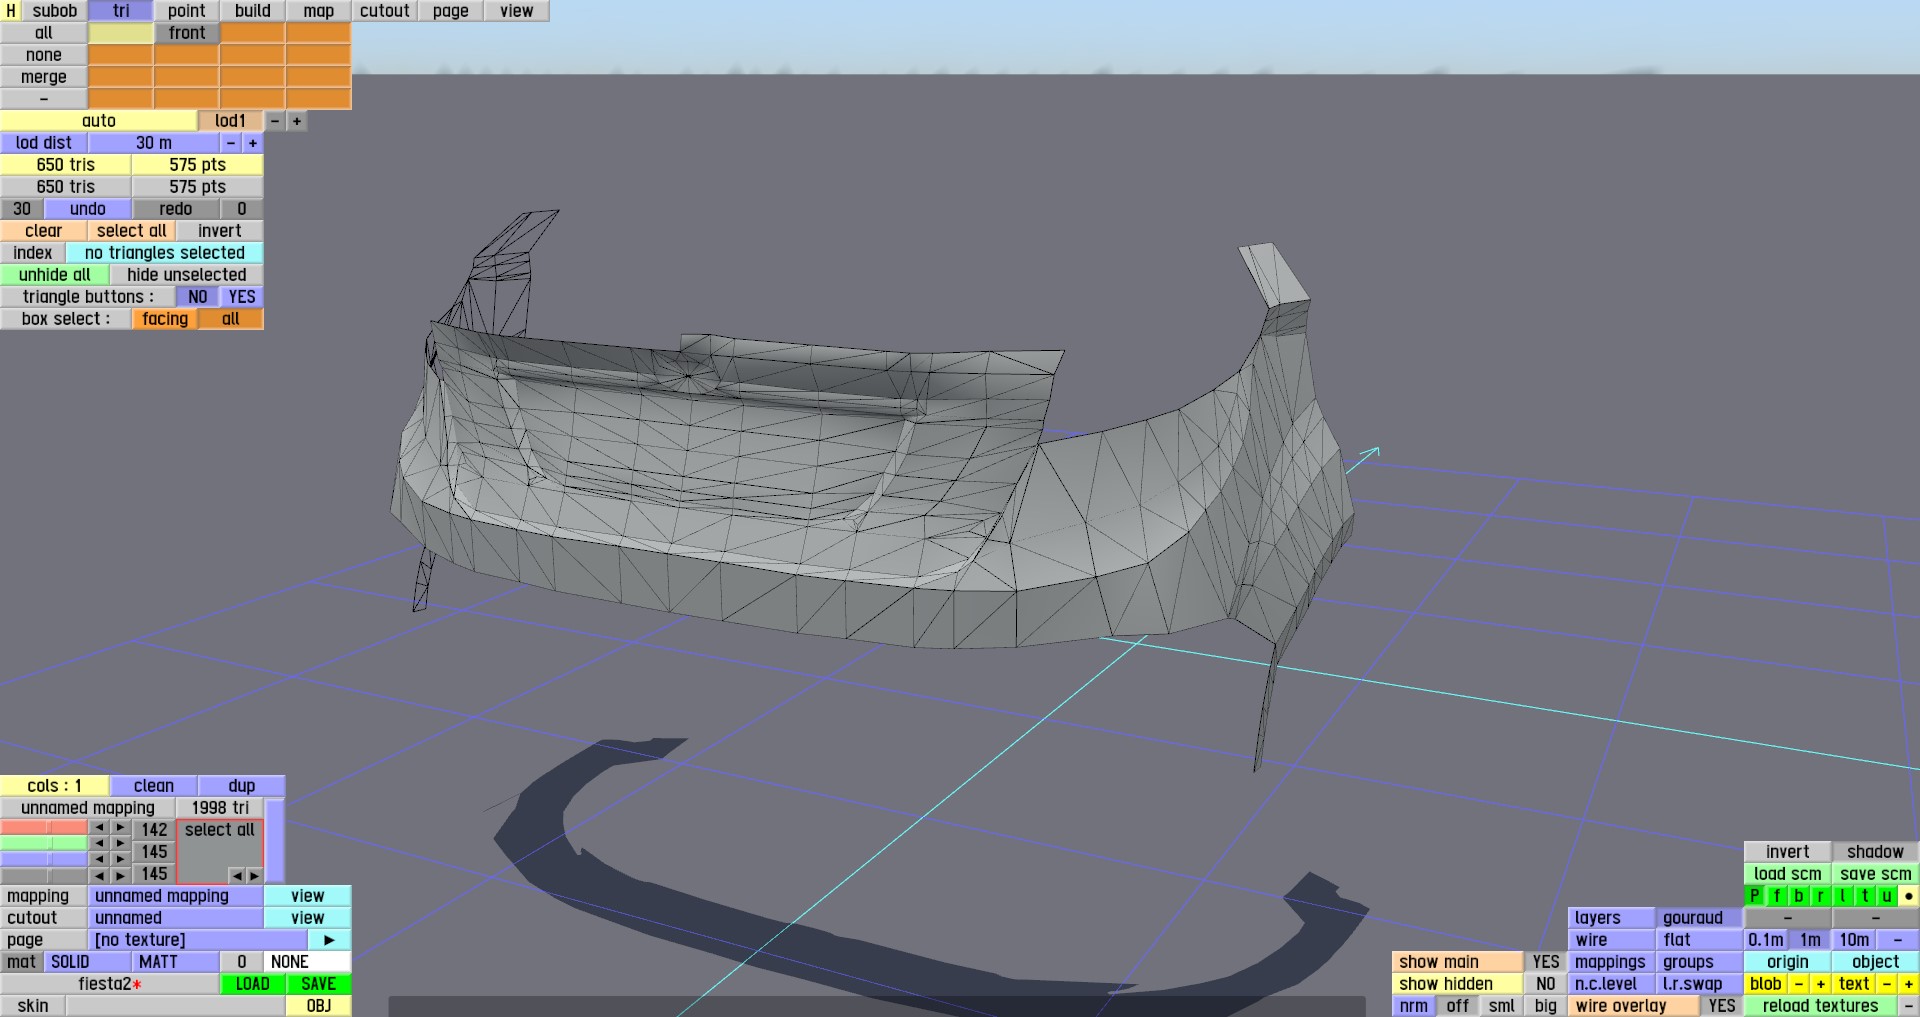Click grey slider decrease arrow

tap(99, 876)
